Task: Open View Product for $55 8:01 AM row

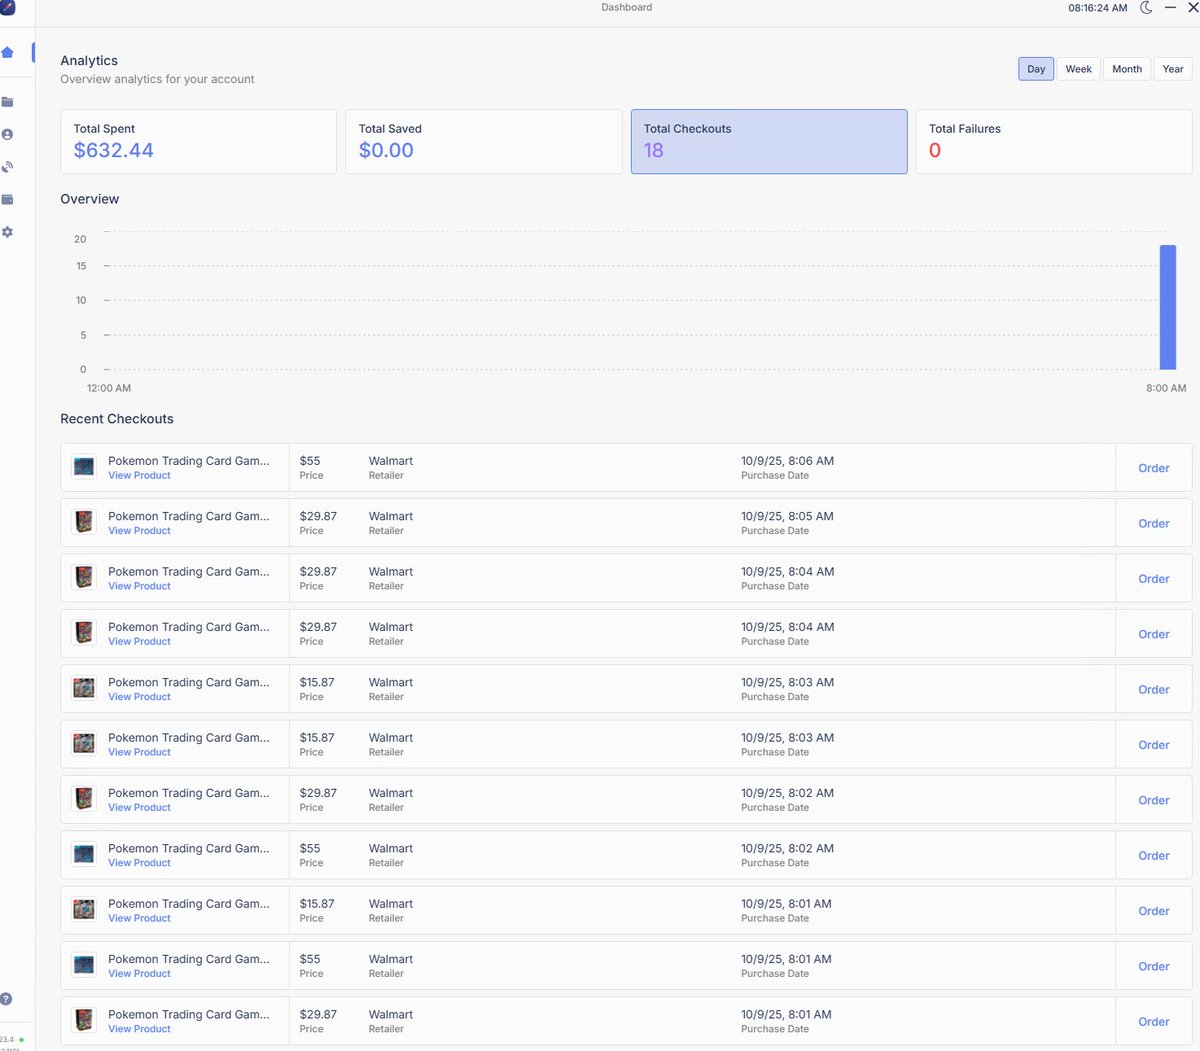Action: click(x=139, y=974)
